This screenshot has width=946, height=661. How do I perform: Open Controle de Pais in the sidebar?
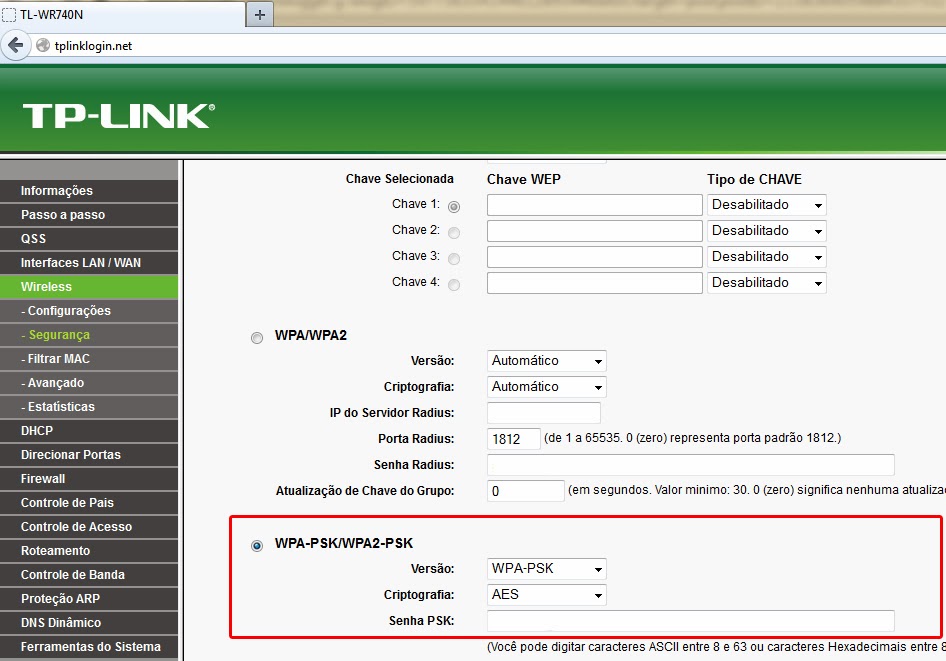coord(89,503)
